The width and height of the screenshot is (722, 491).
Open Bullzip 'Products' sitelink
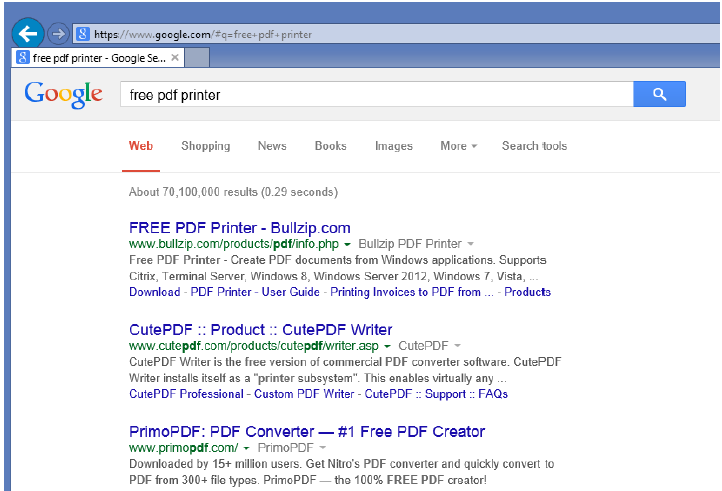pos(528,292)
